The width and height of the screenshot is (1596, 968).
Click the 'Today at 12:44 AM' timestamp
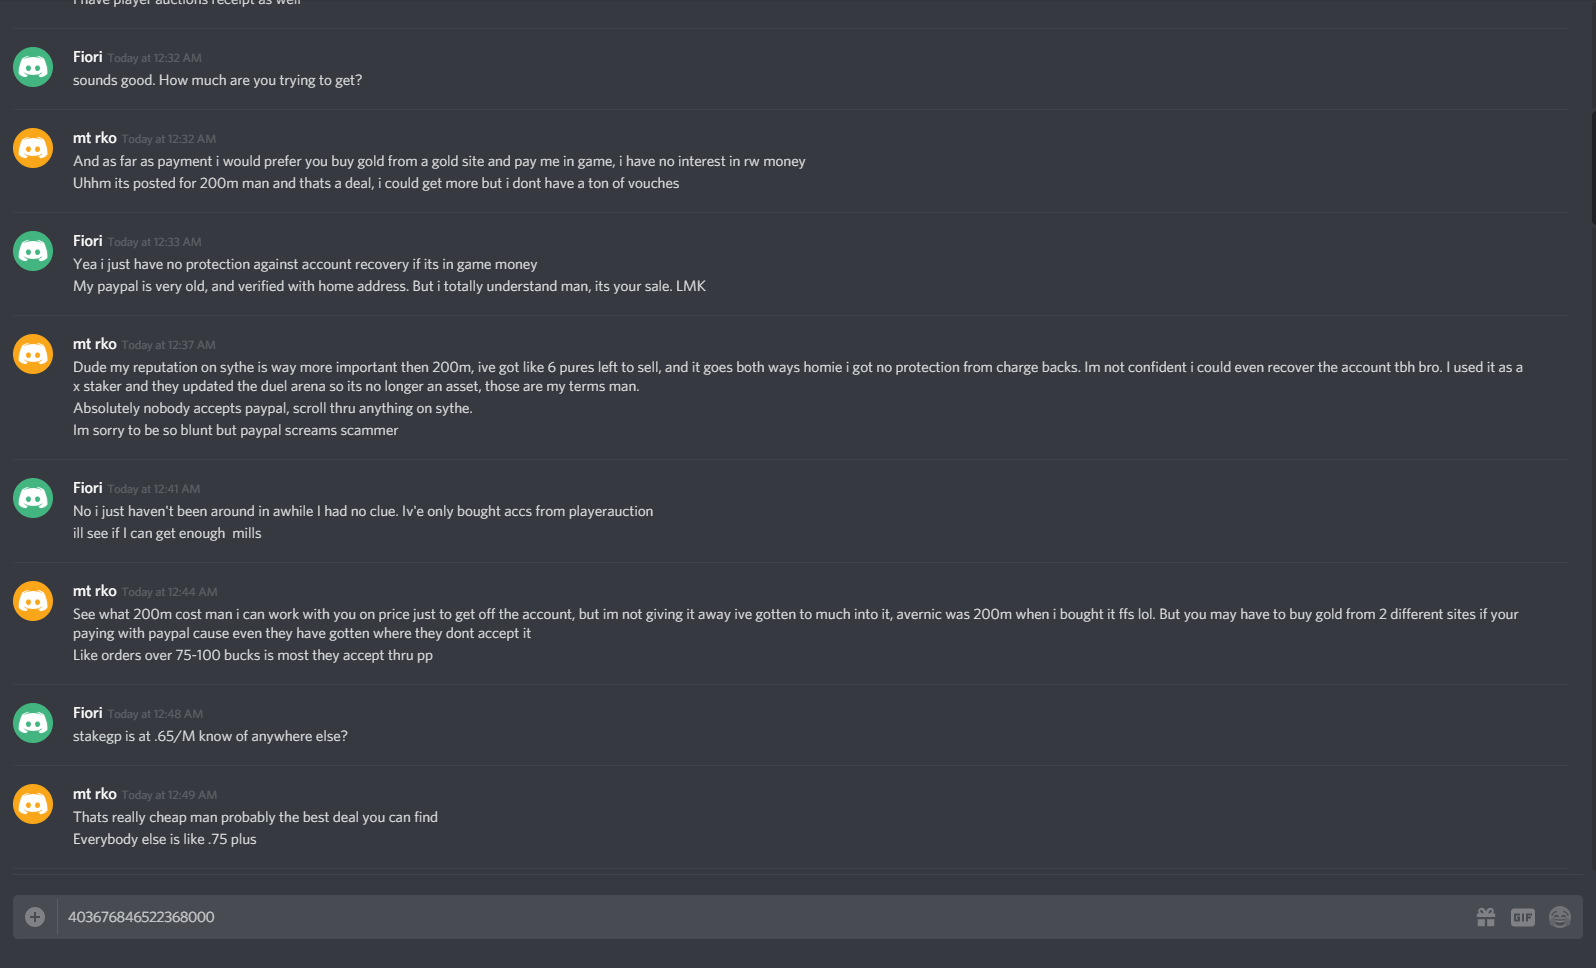point(170,592)
